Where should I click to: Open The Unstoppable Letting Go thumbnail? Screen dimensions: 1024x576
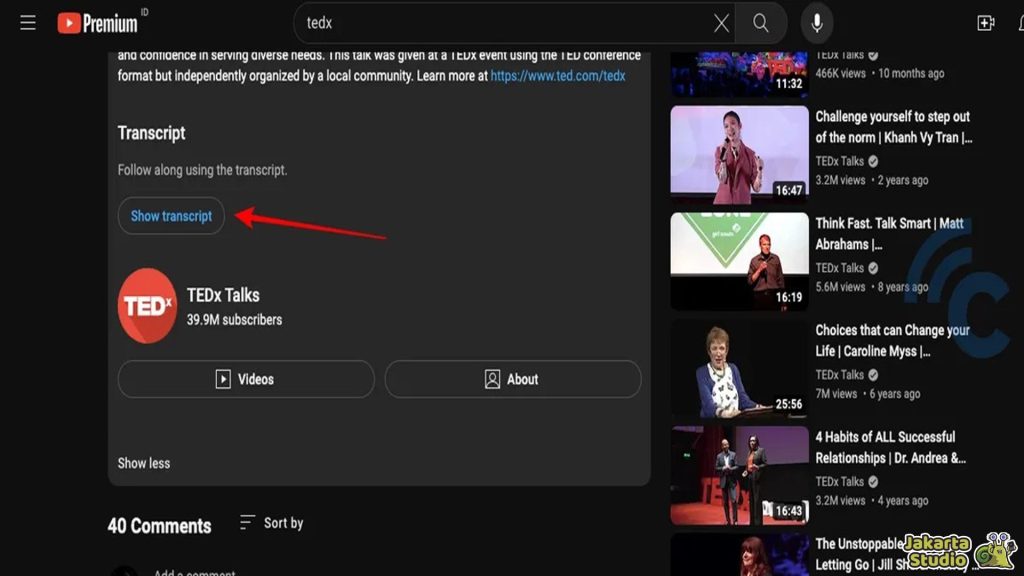pyautogui.click(x=739, y=554)
